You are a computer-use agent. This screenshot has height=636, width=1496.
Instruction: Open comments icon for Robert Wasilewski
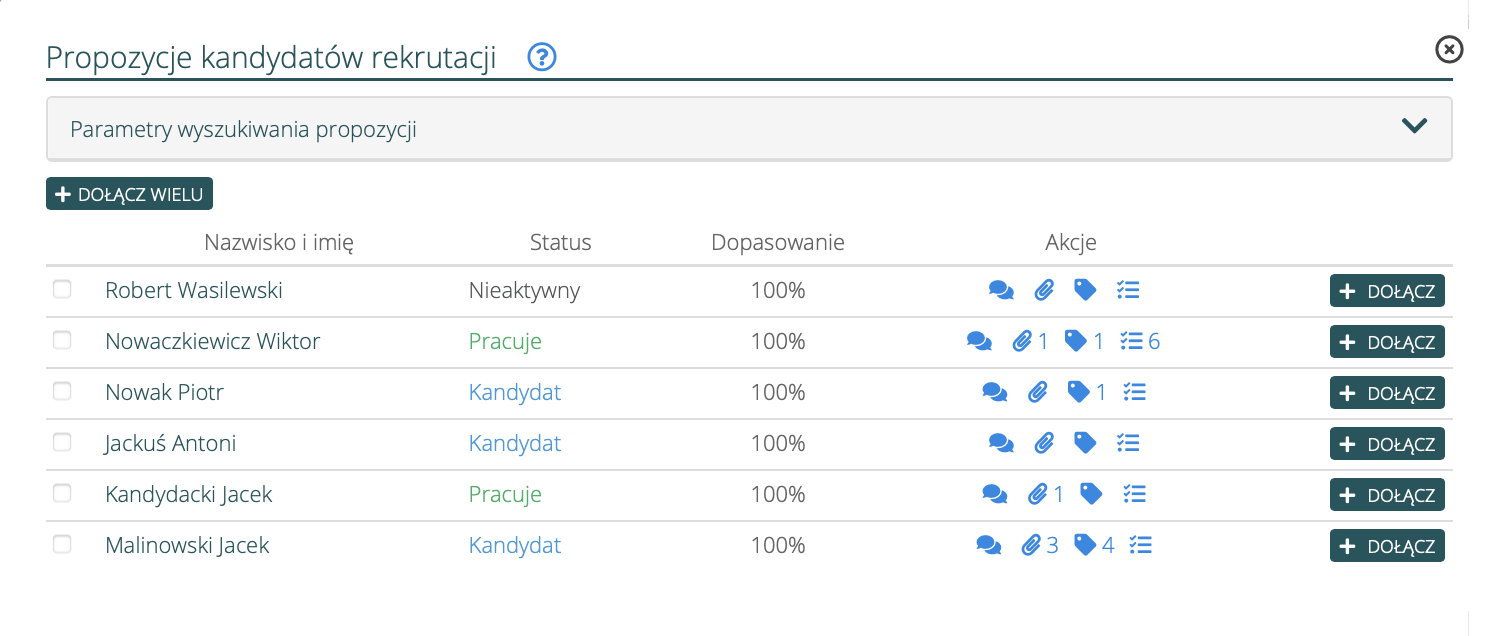[x=1001, y=291]
